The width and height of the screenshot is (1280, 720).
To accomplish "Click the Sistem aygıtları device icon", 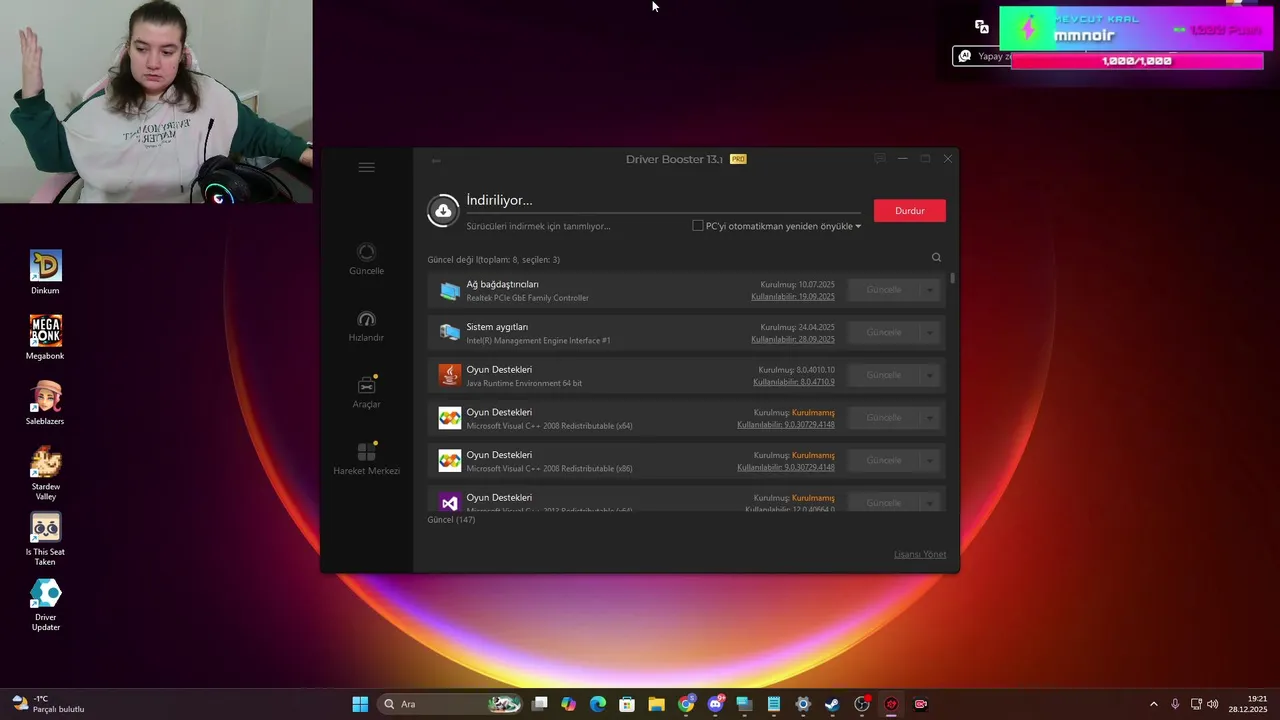I will [x=450, y=332].
